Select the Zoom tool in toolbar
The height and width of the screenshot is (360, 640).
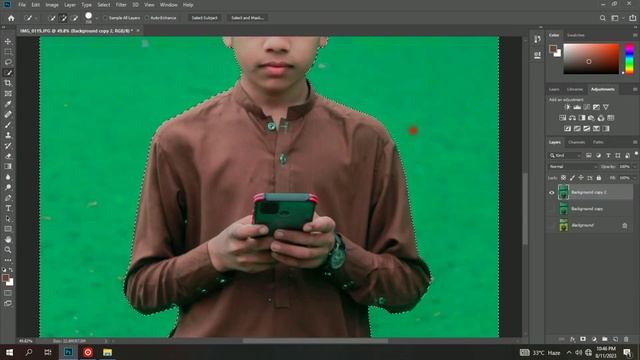8,249
